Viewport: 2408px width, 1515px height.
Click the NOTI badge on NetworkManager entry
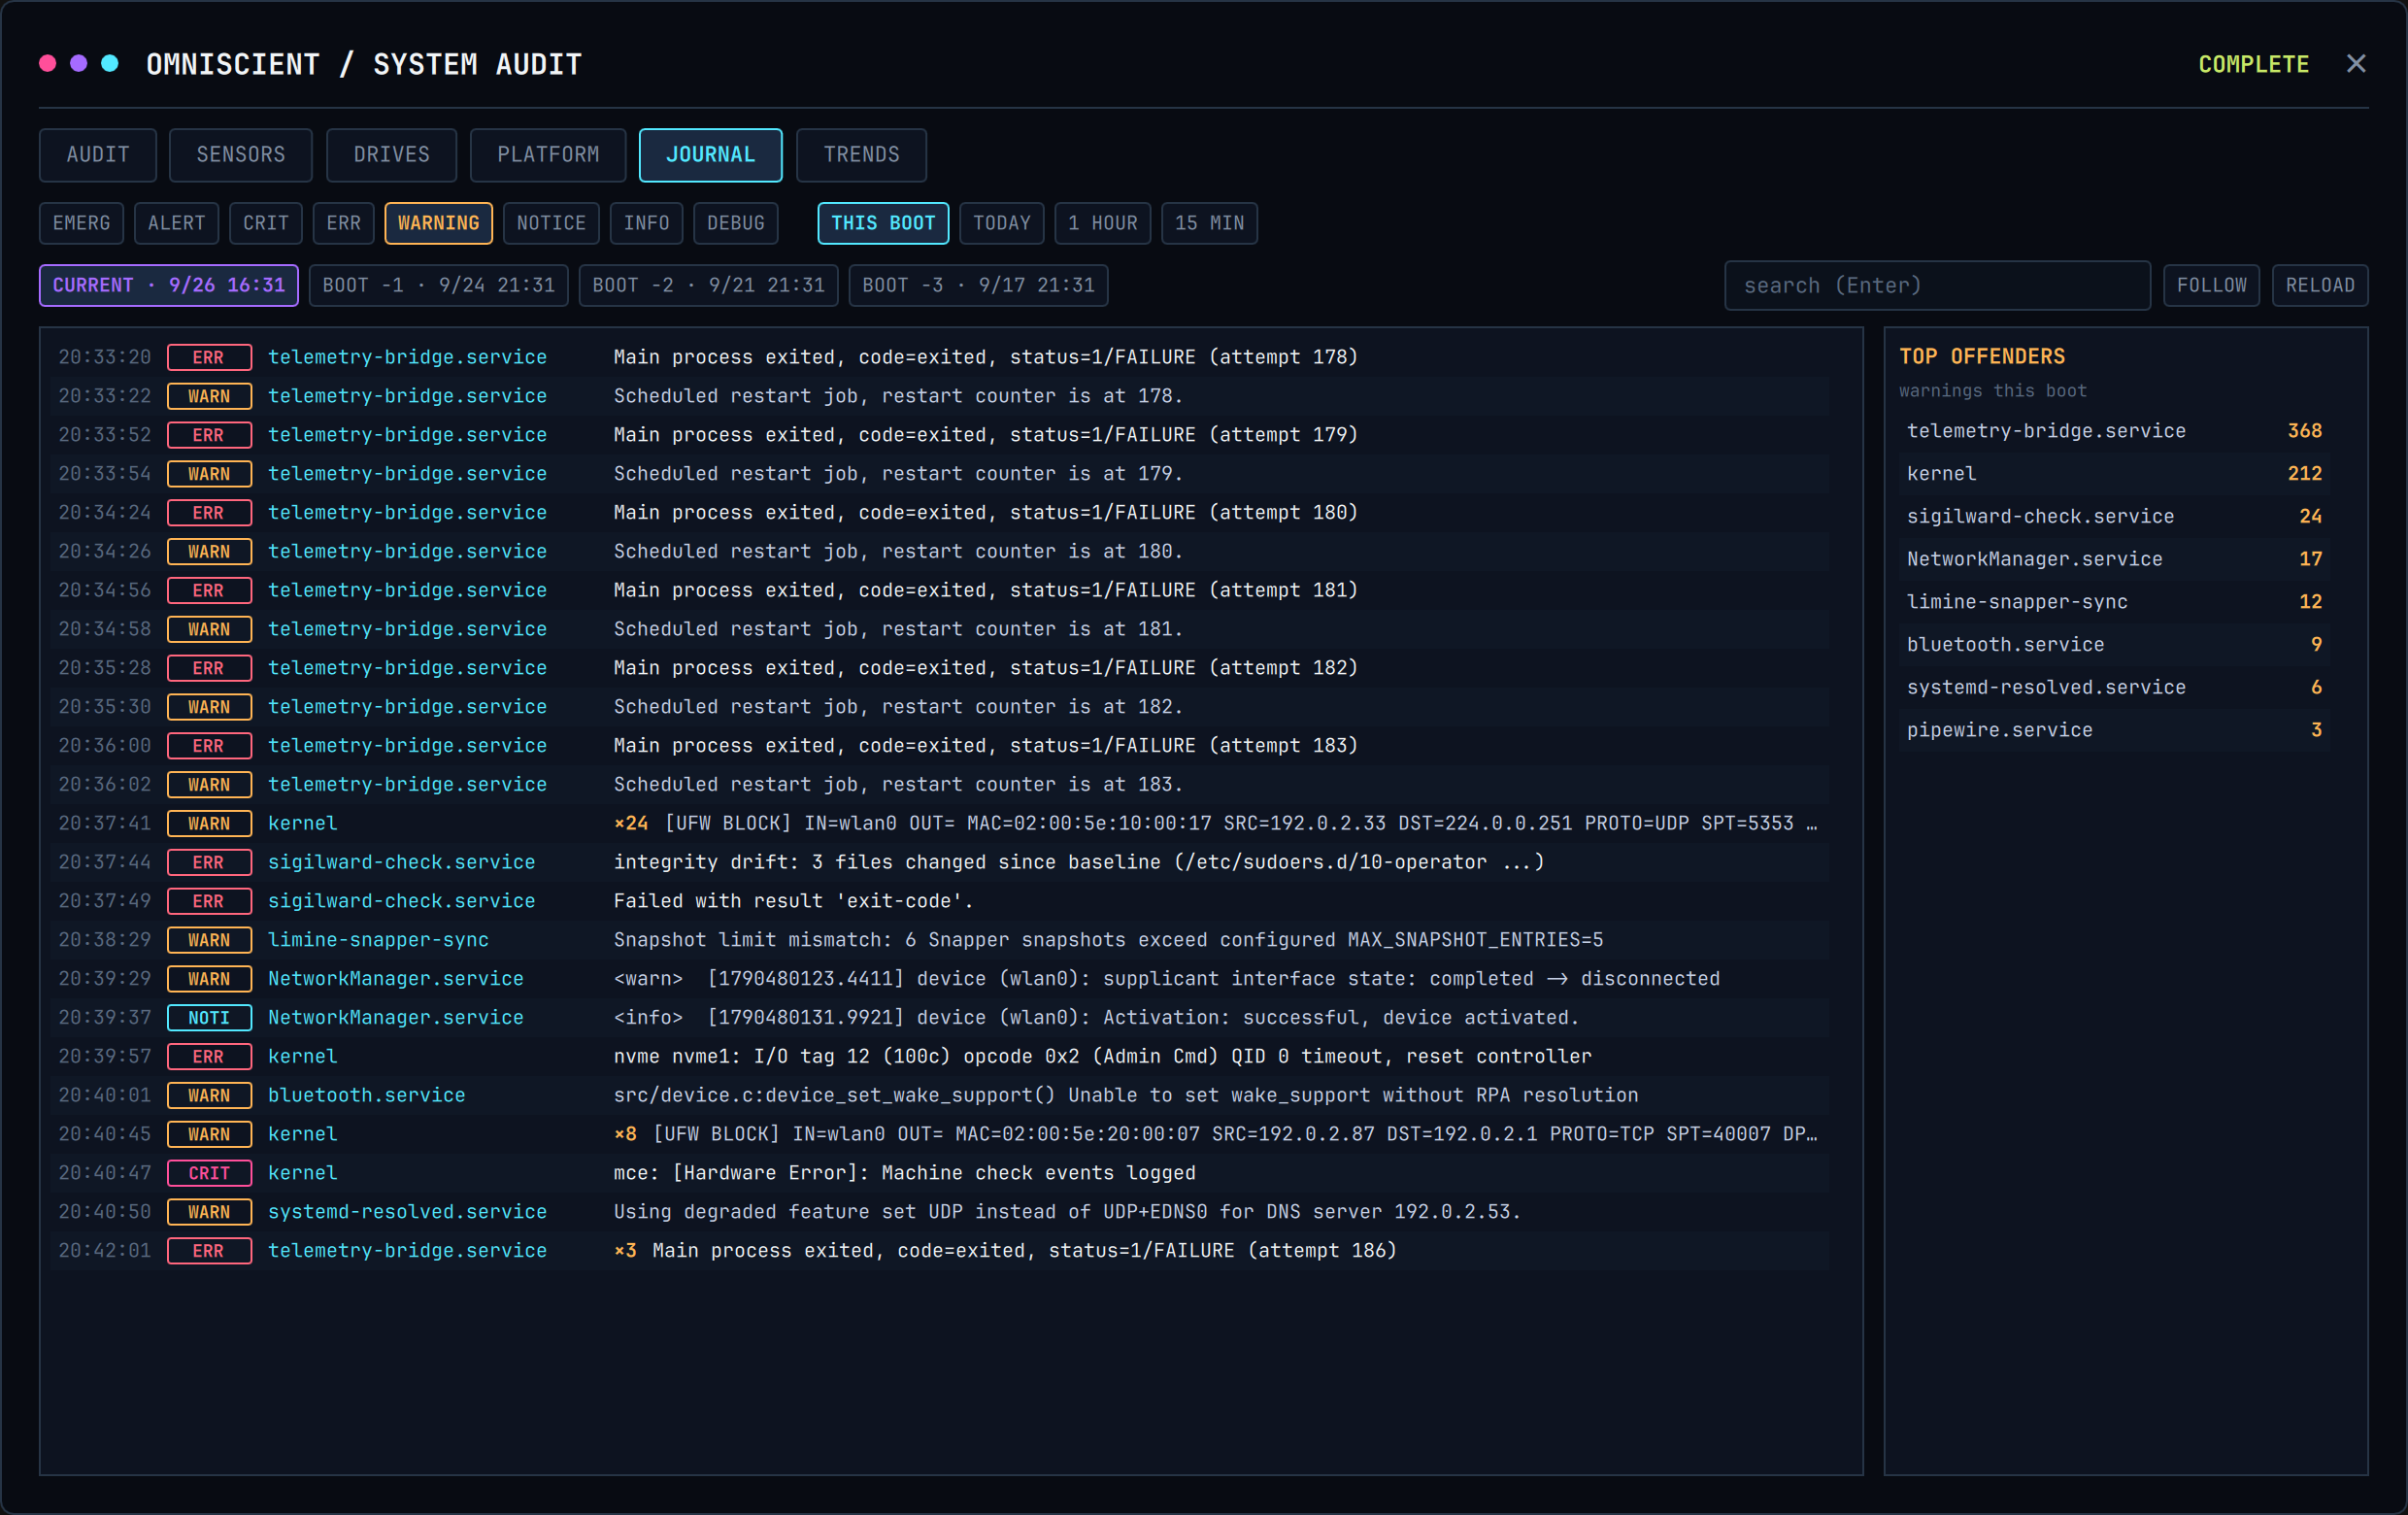point(209,1018)
